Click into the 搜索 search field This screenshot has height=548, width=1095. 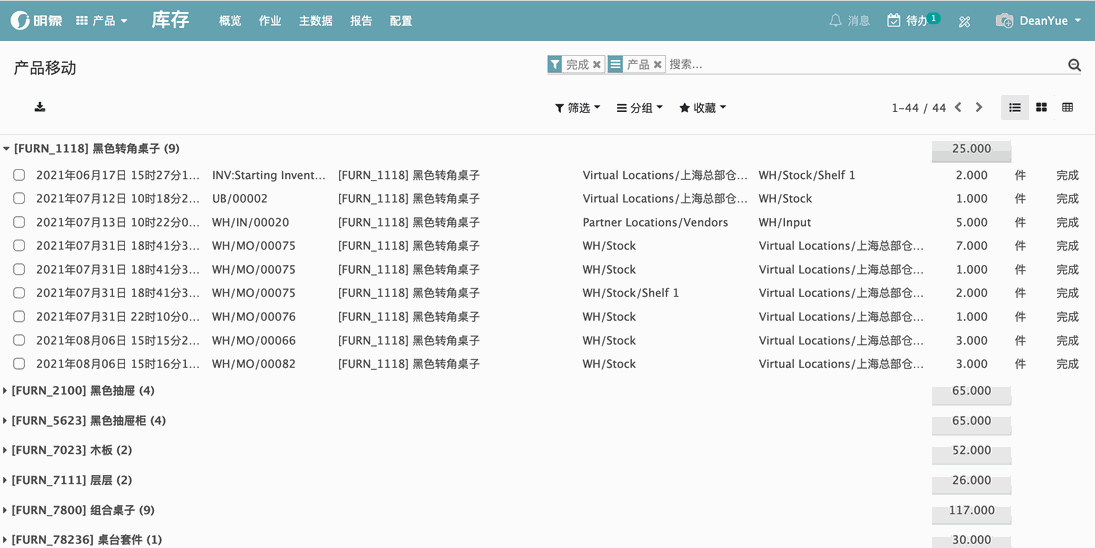tap(860, 65)
